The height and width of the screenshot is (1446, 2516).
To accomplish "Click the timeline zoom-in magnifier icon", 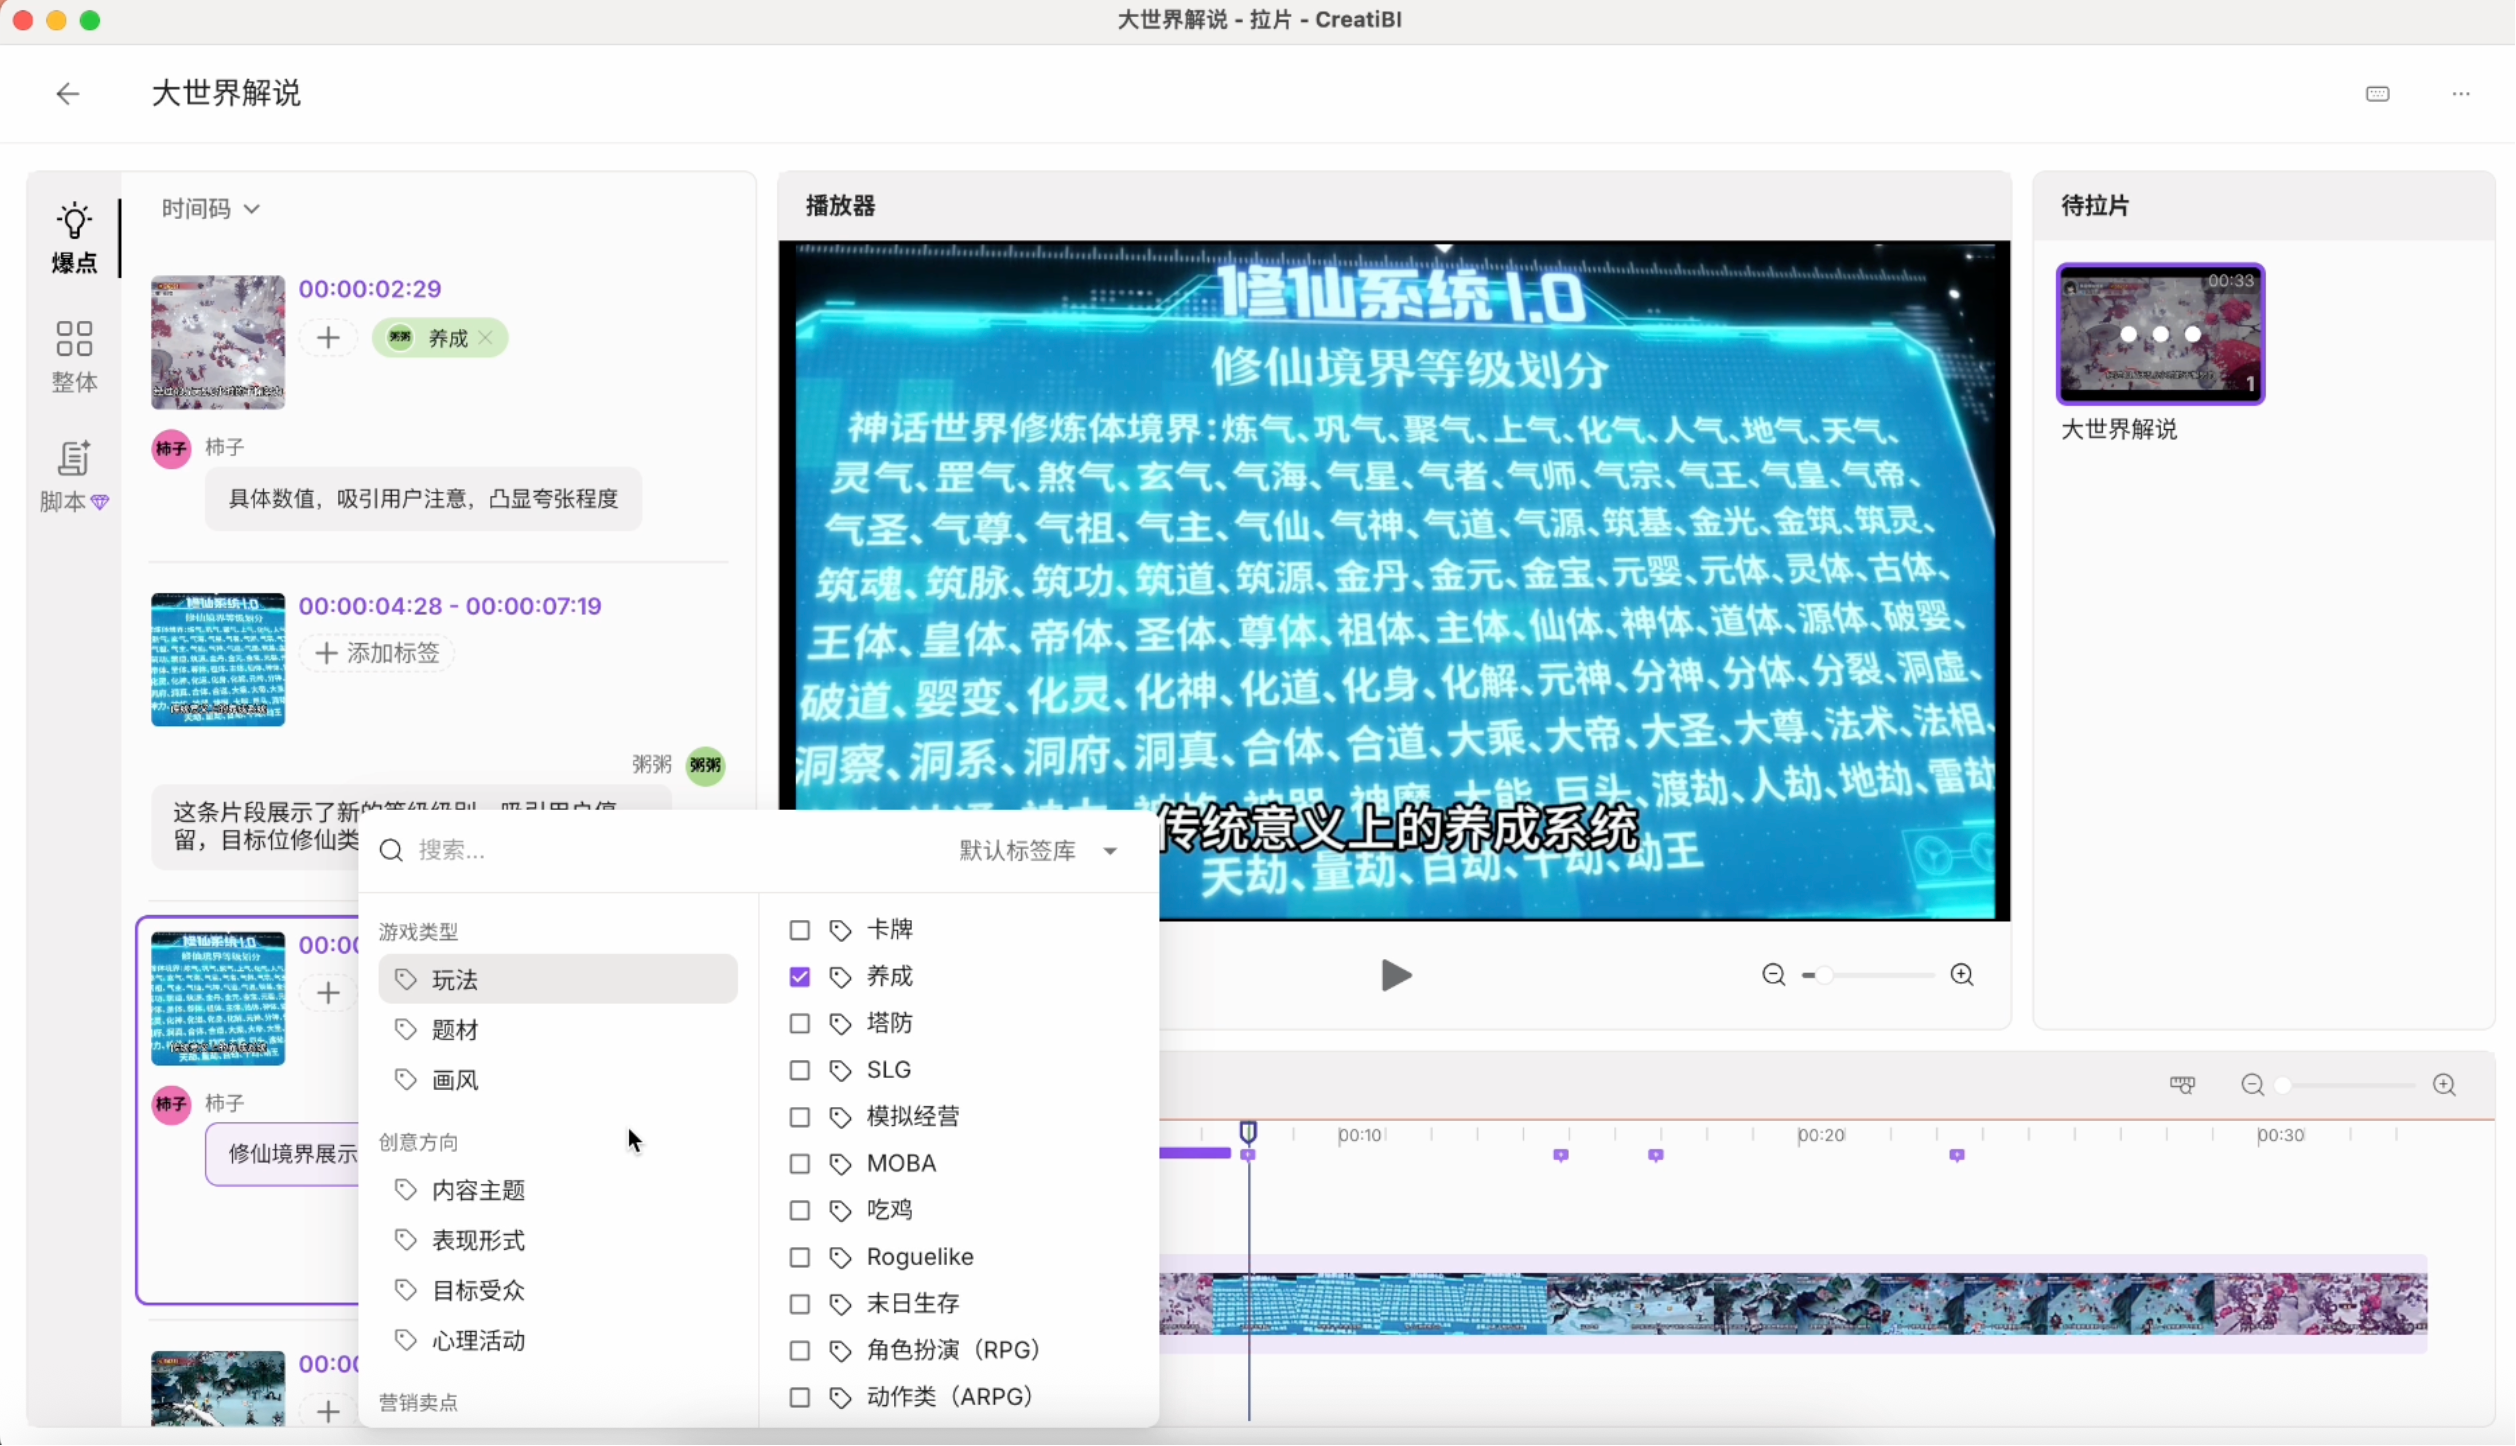I will coord(2445,1085).
